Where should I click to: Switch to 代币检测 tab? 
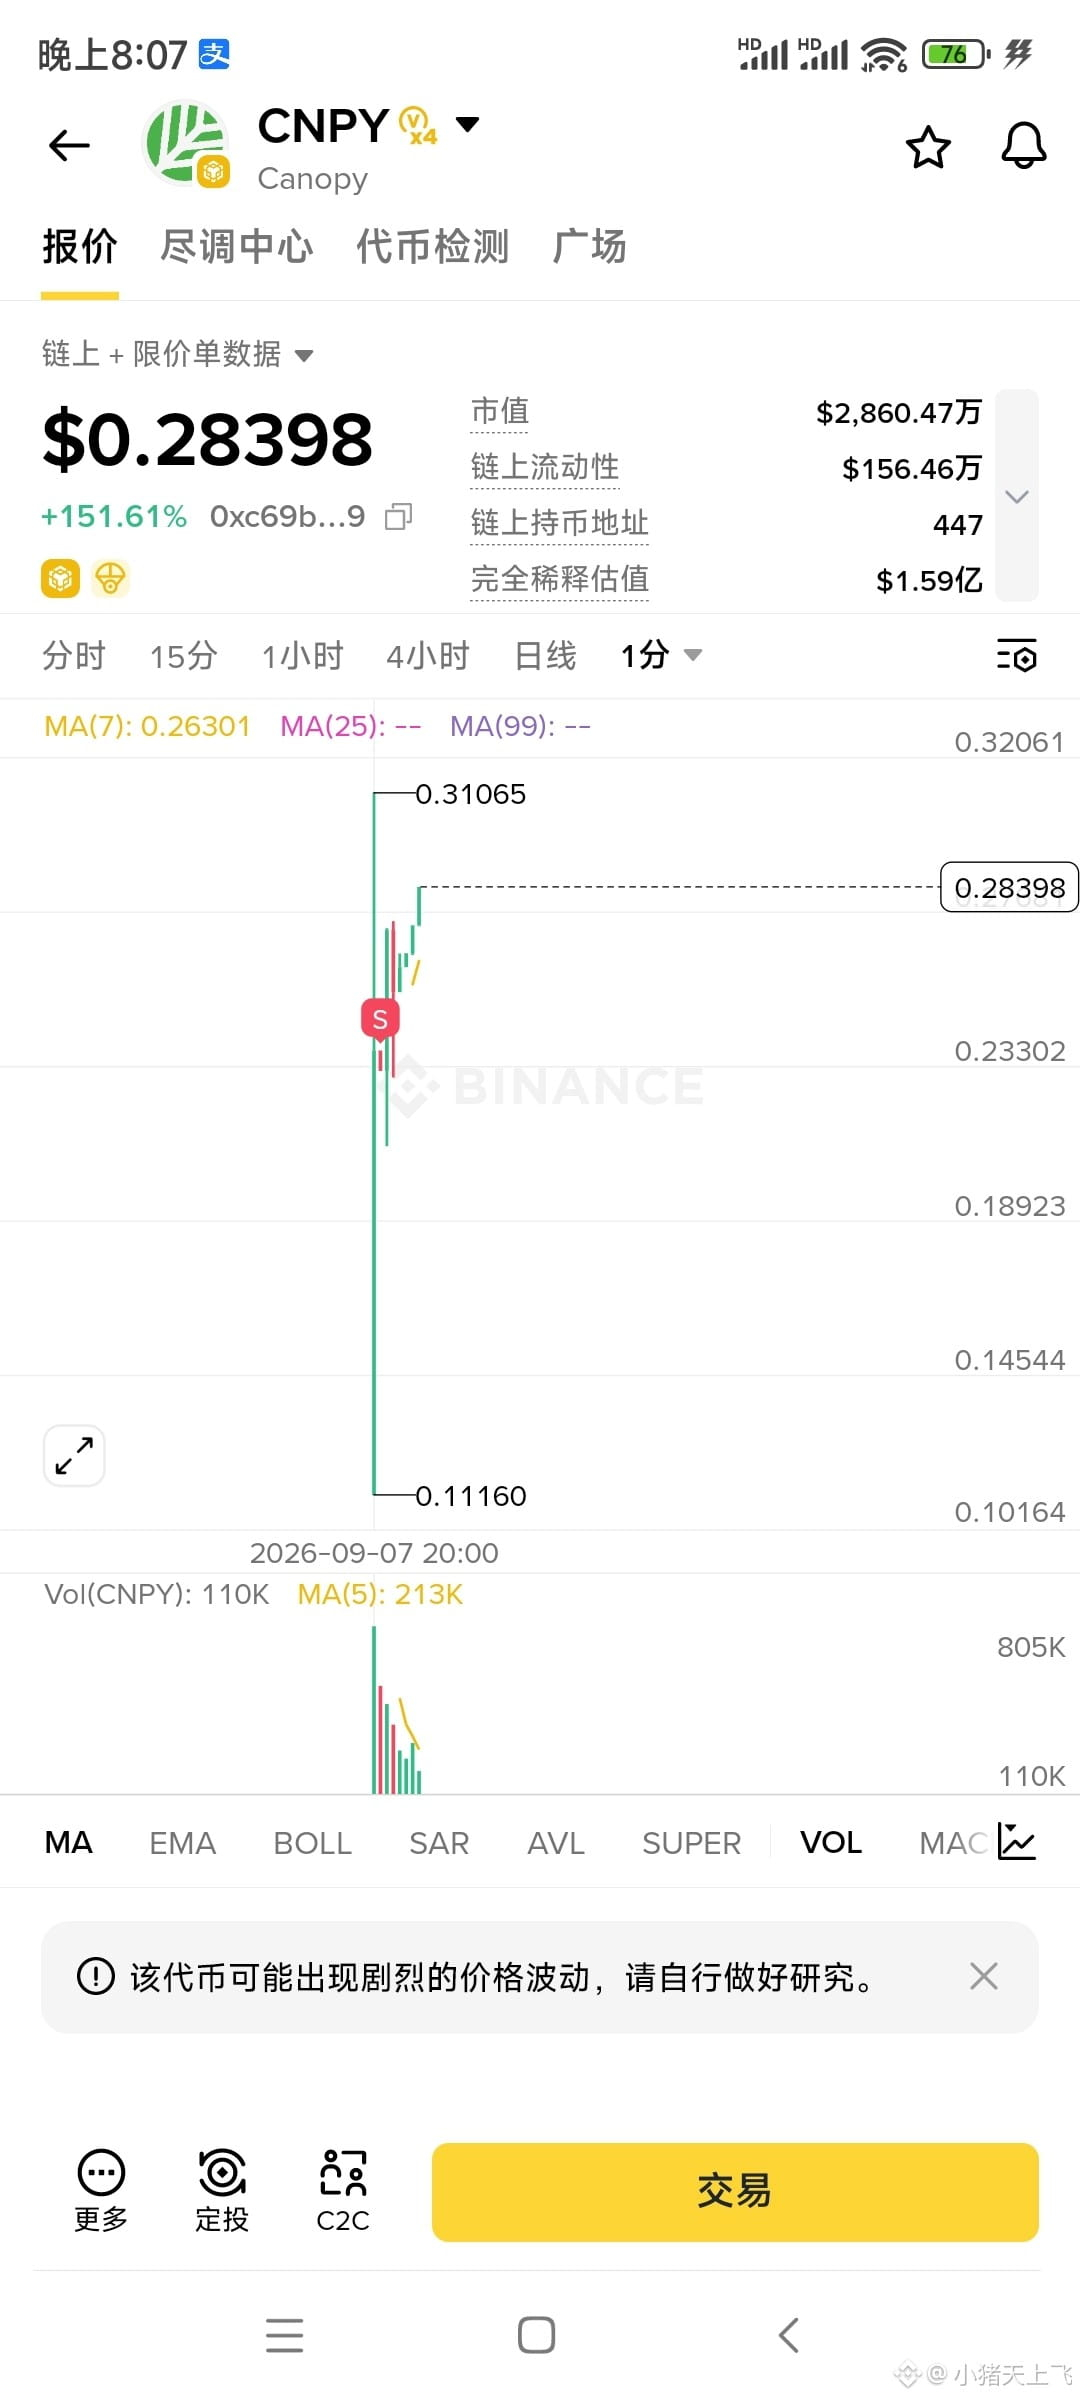click(433, 247)
